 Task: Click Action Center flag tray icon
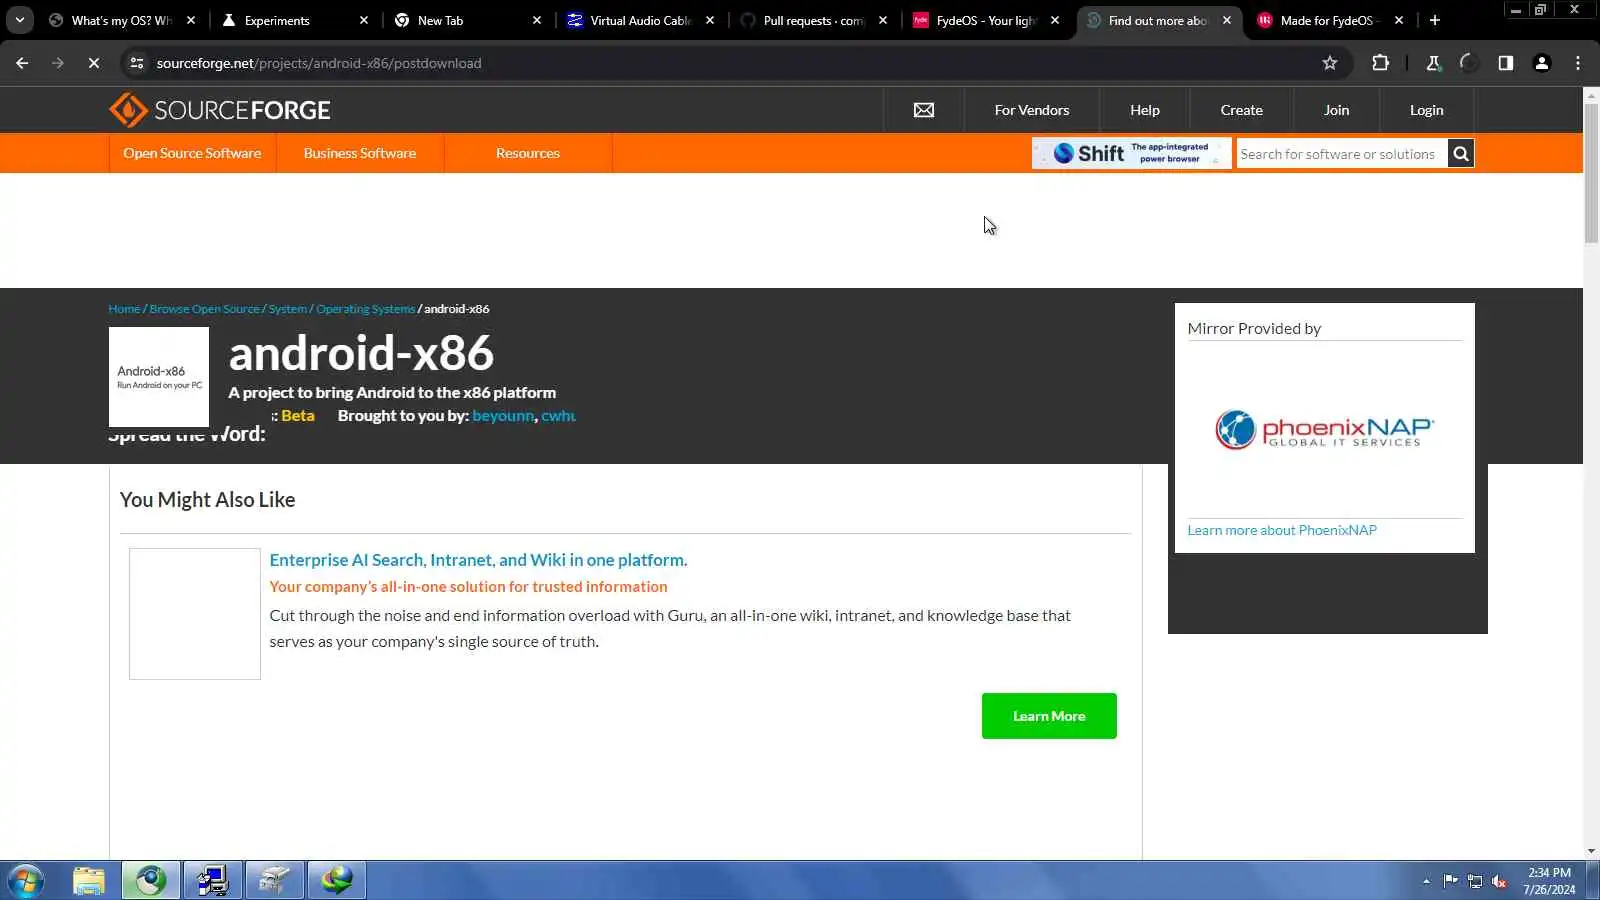(1450, 881)
